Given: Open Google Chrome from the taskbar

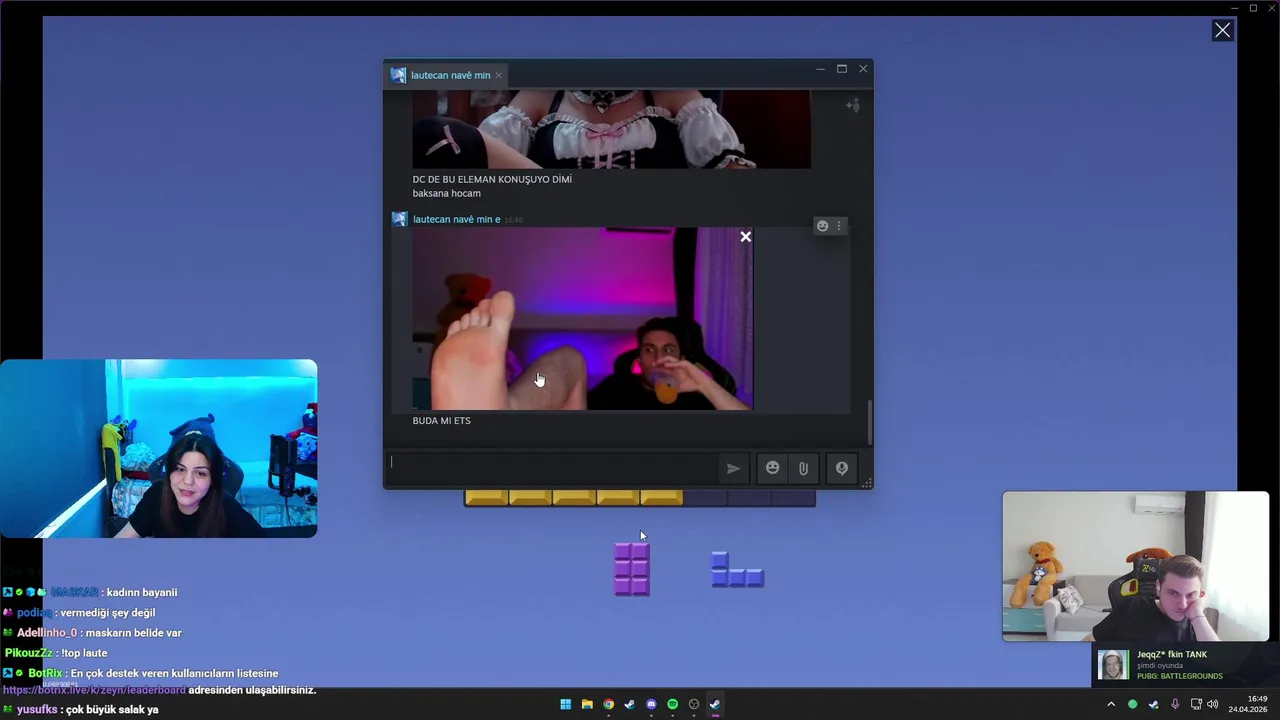Looking at the screenshot, I should coord(608,704).
